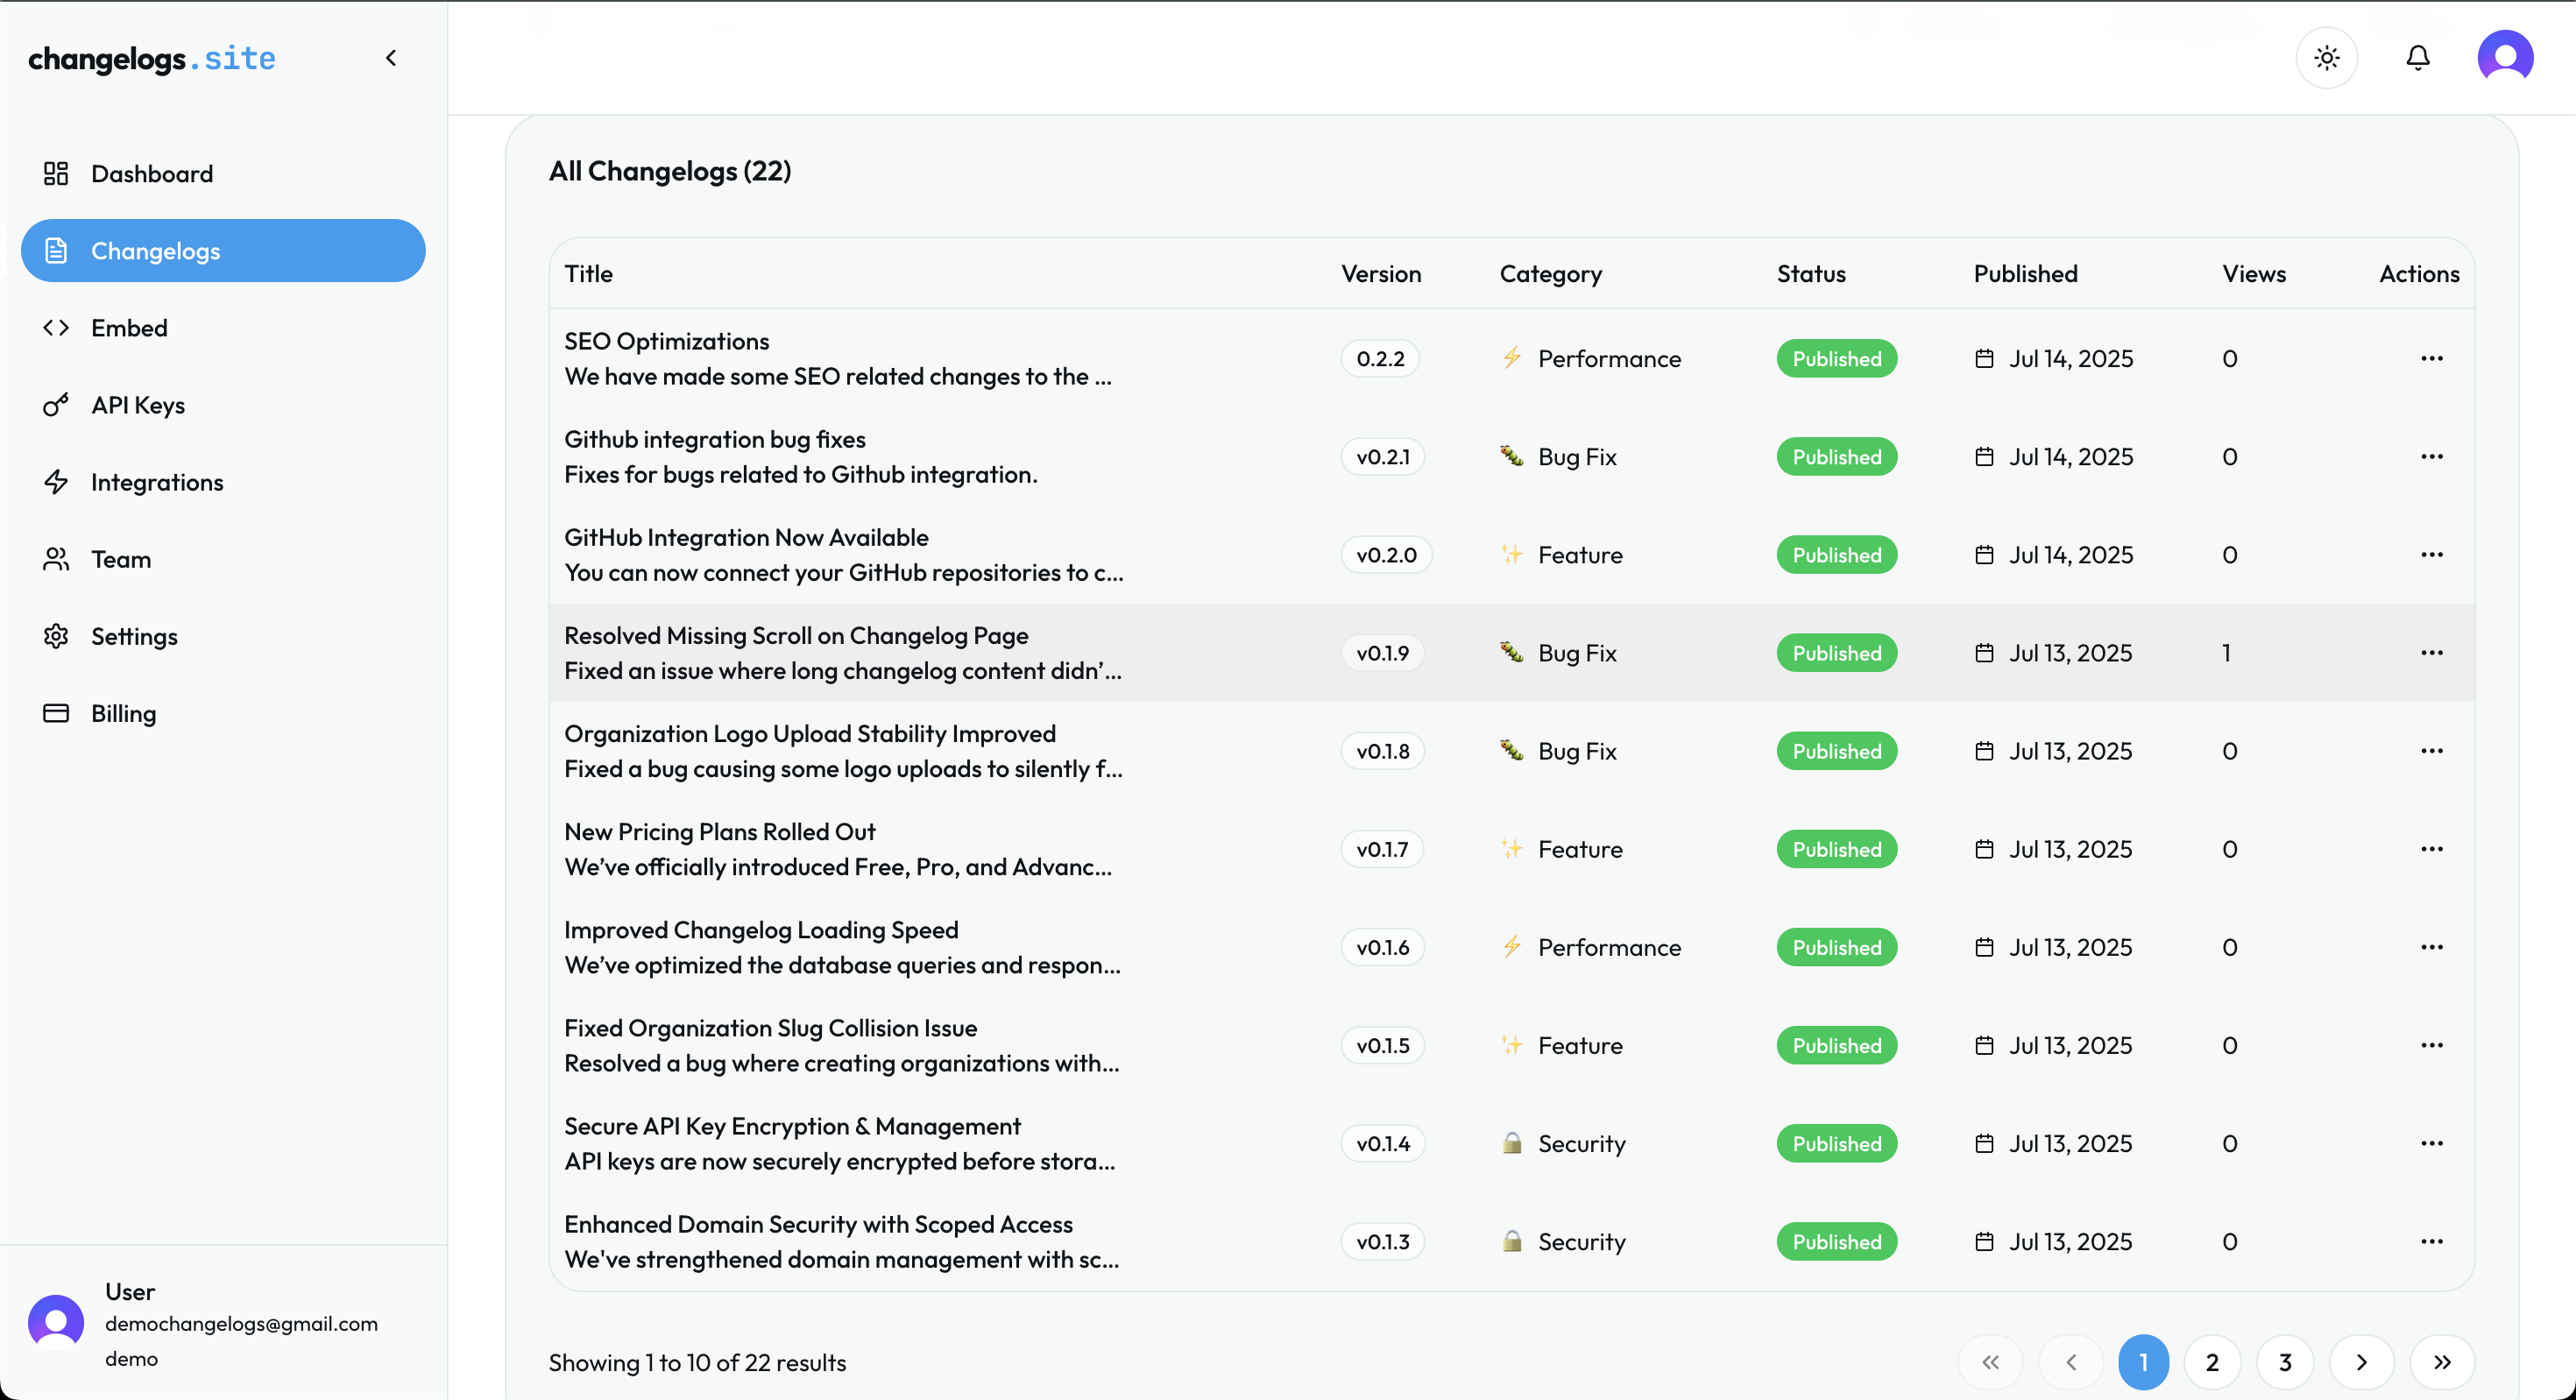Select Changelogs in the sidebar
This screenshot has height=1400, width=2576.
click(223, 250)
